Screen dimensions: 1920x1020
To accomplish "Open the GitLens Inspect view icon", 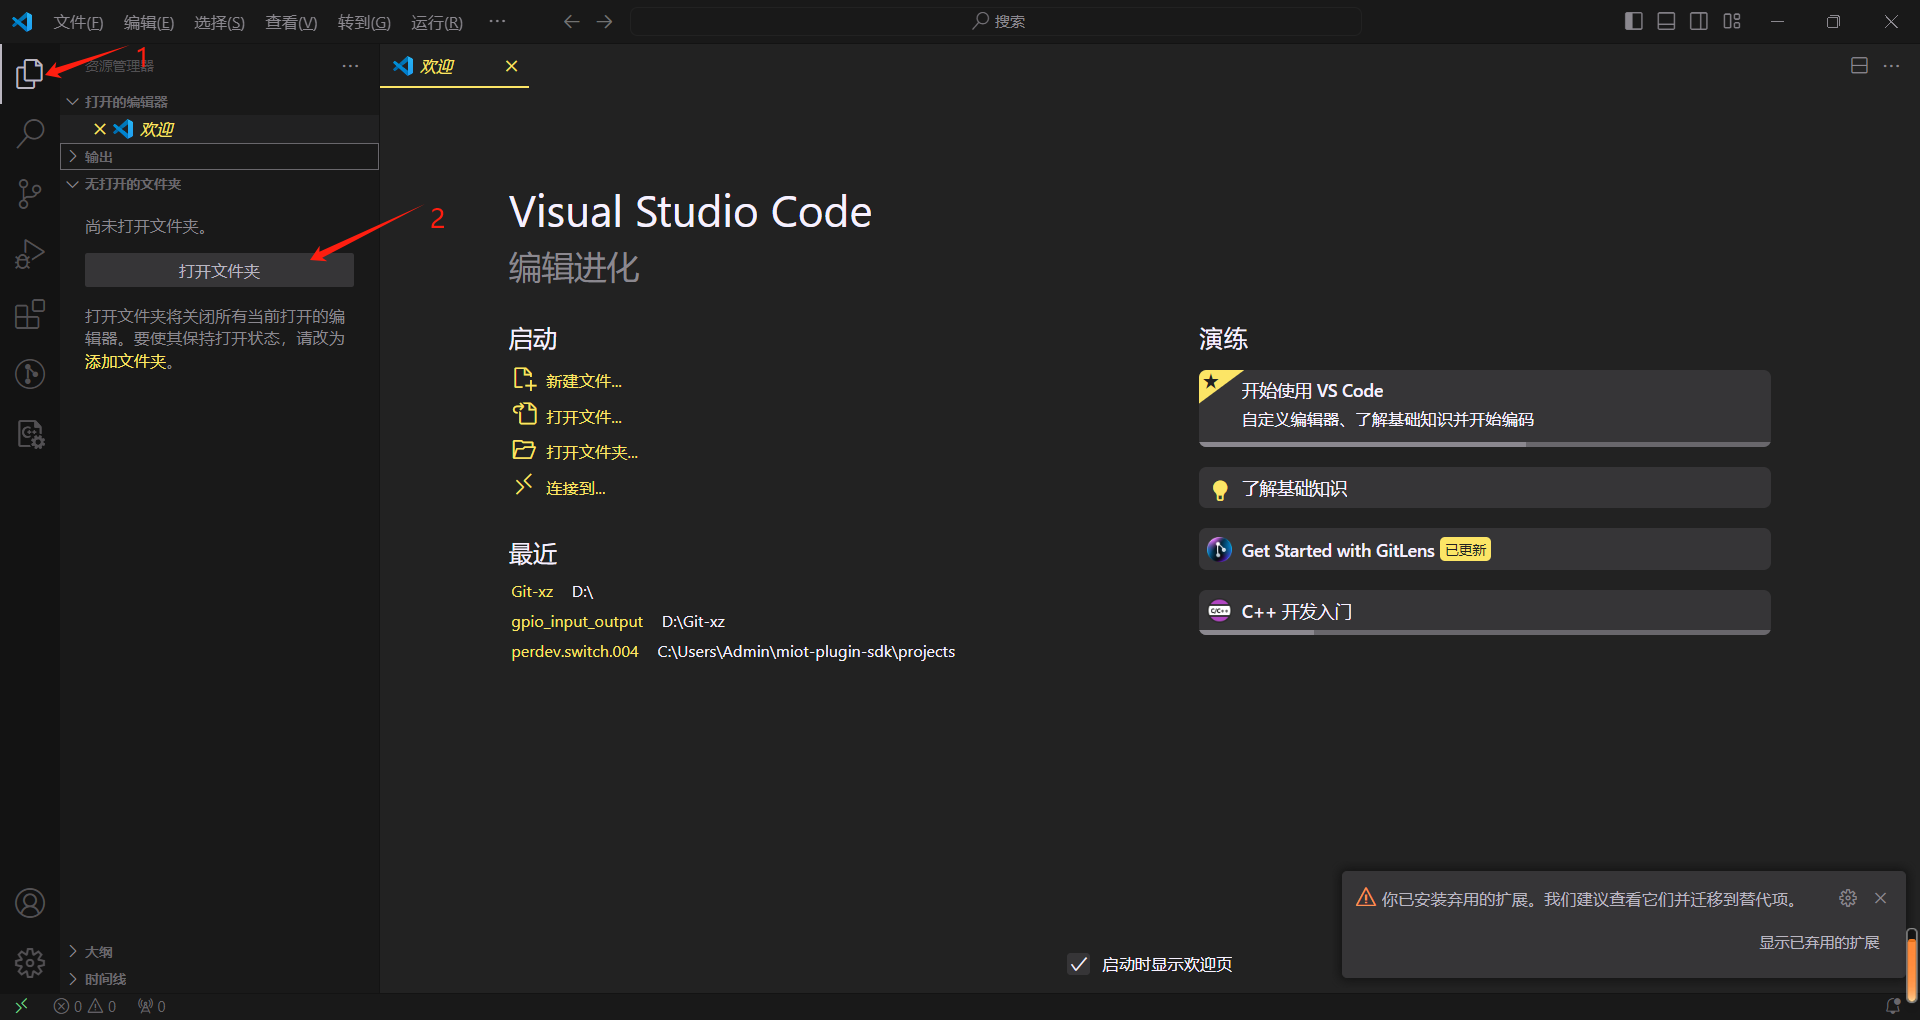I will [30, 434].
